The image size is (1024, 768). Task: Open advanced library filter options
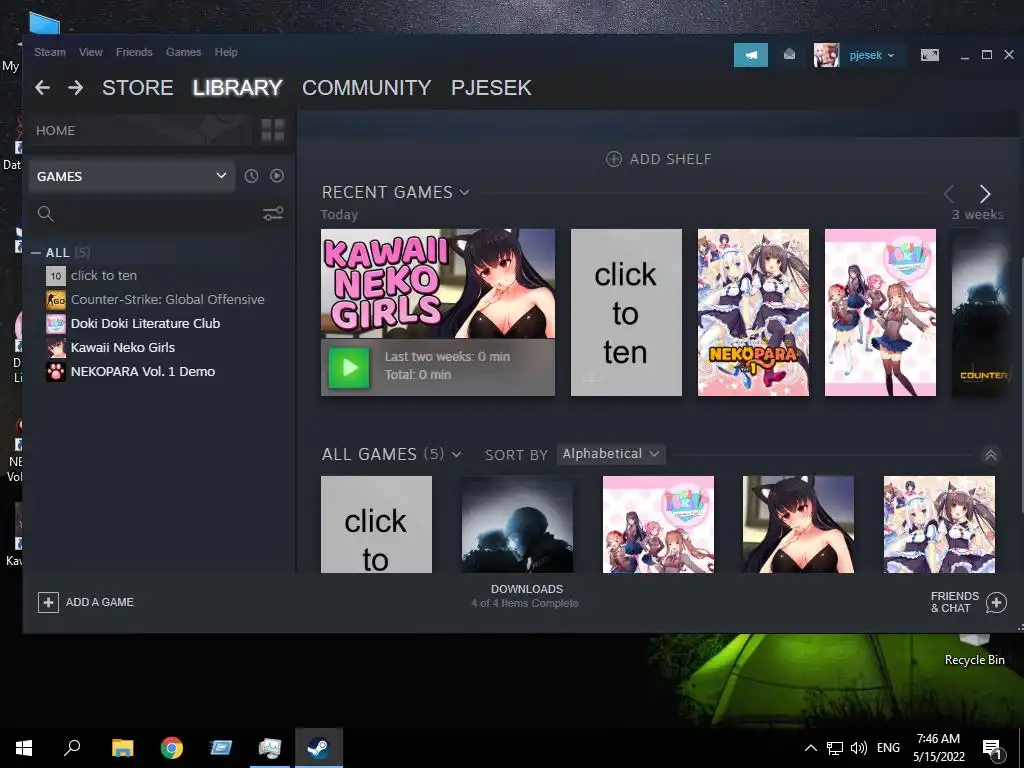tap(273, 214)
